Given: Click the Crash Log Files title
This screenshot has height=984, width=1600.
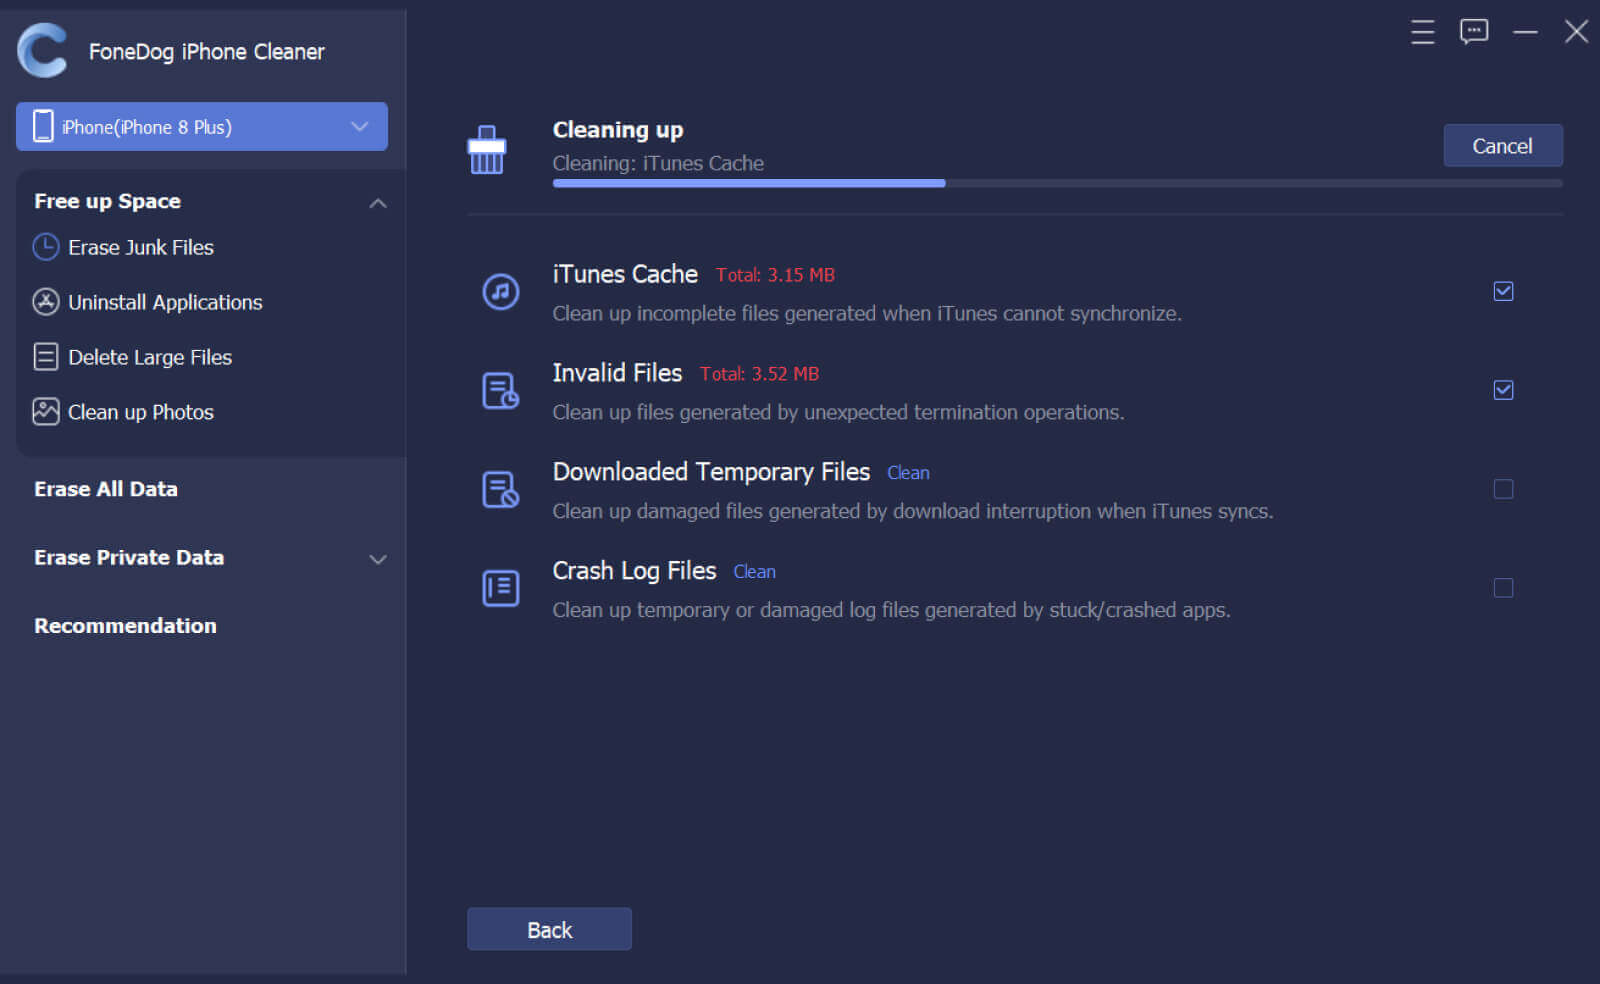Looking at the screenshot, I should [x=634, y=571].
